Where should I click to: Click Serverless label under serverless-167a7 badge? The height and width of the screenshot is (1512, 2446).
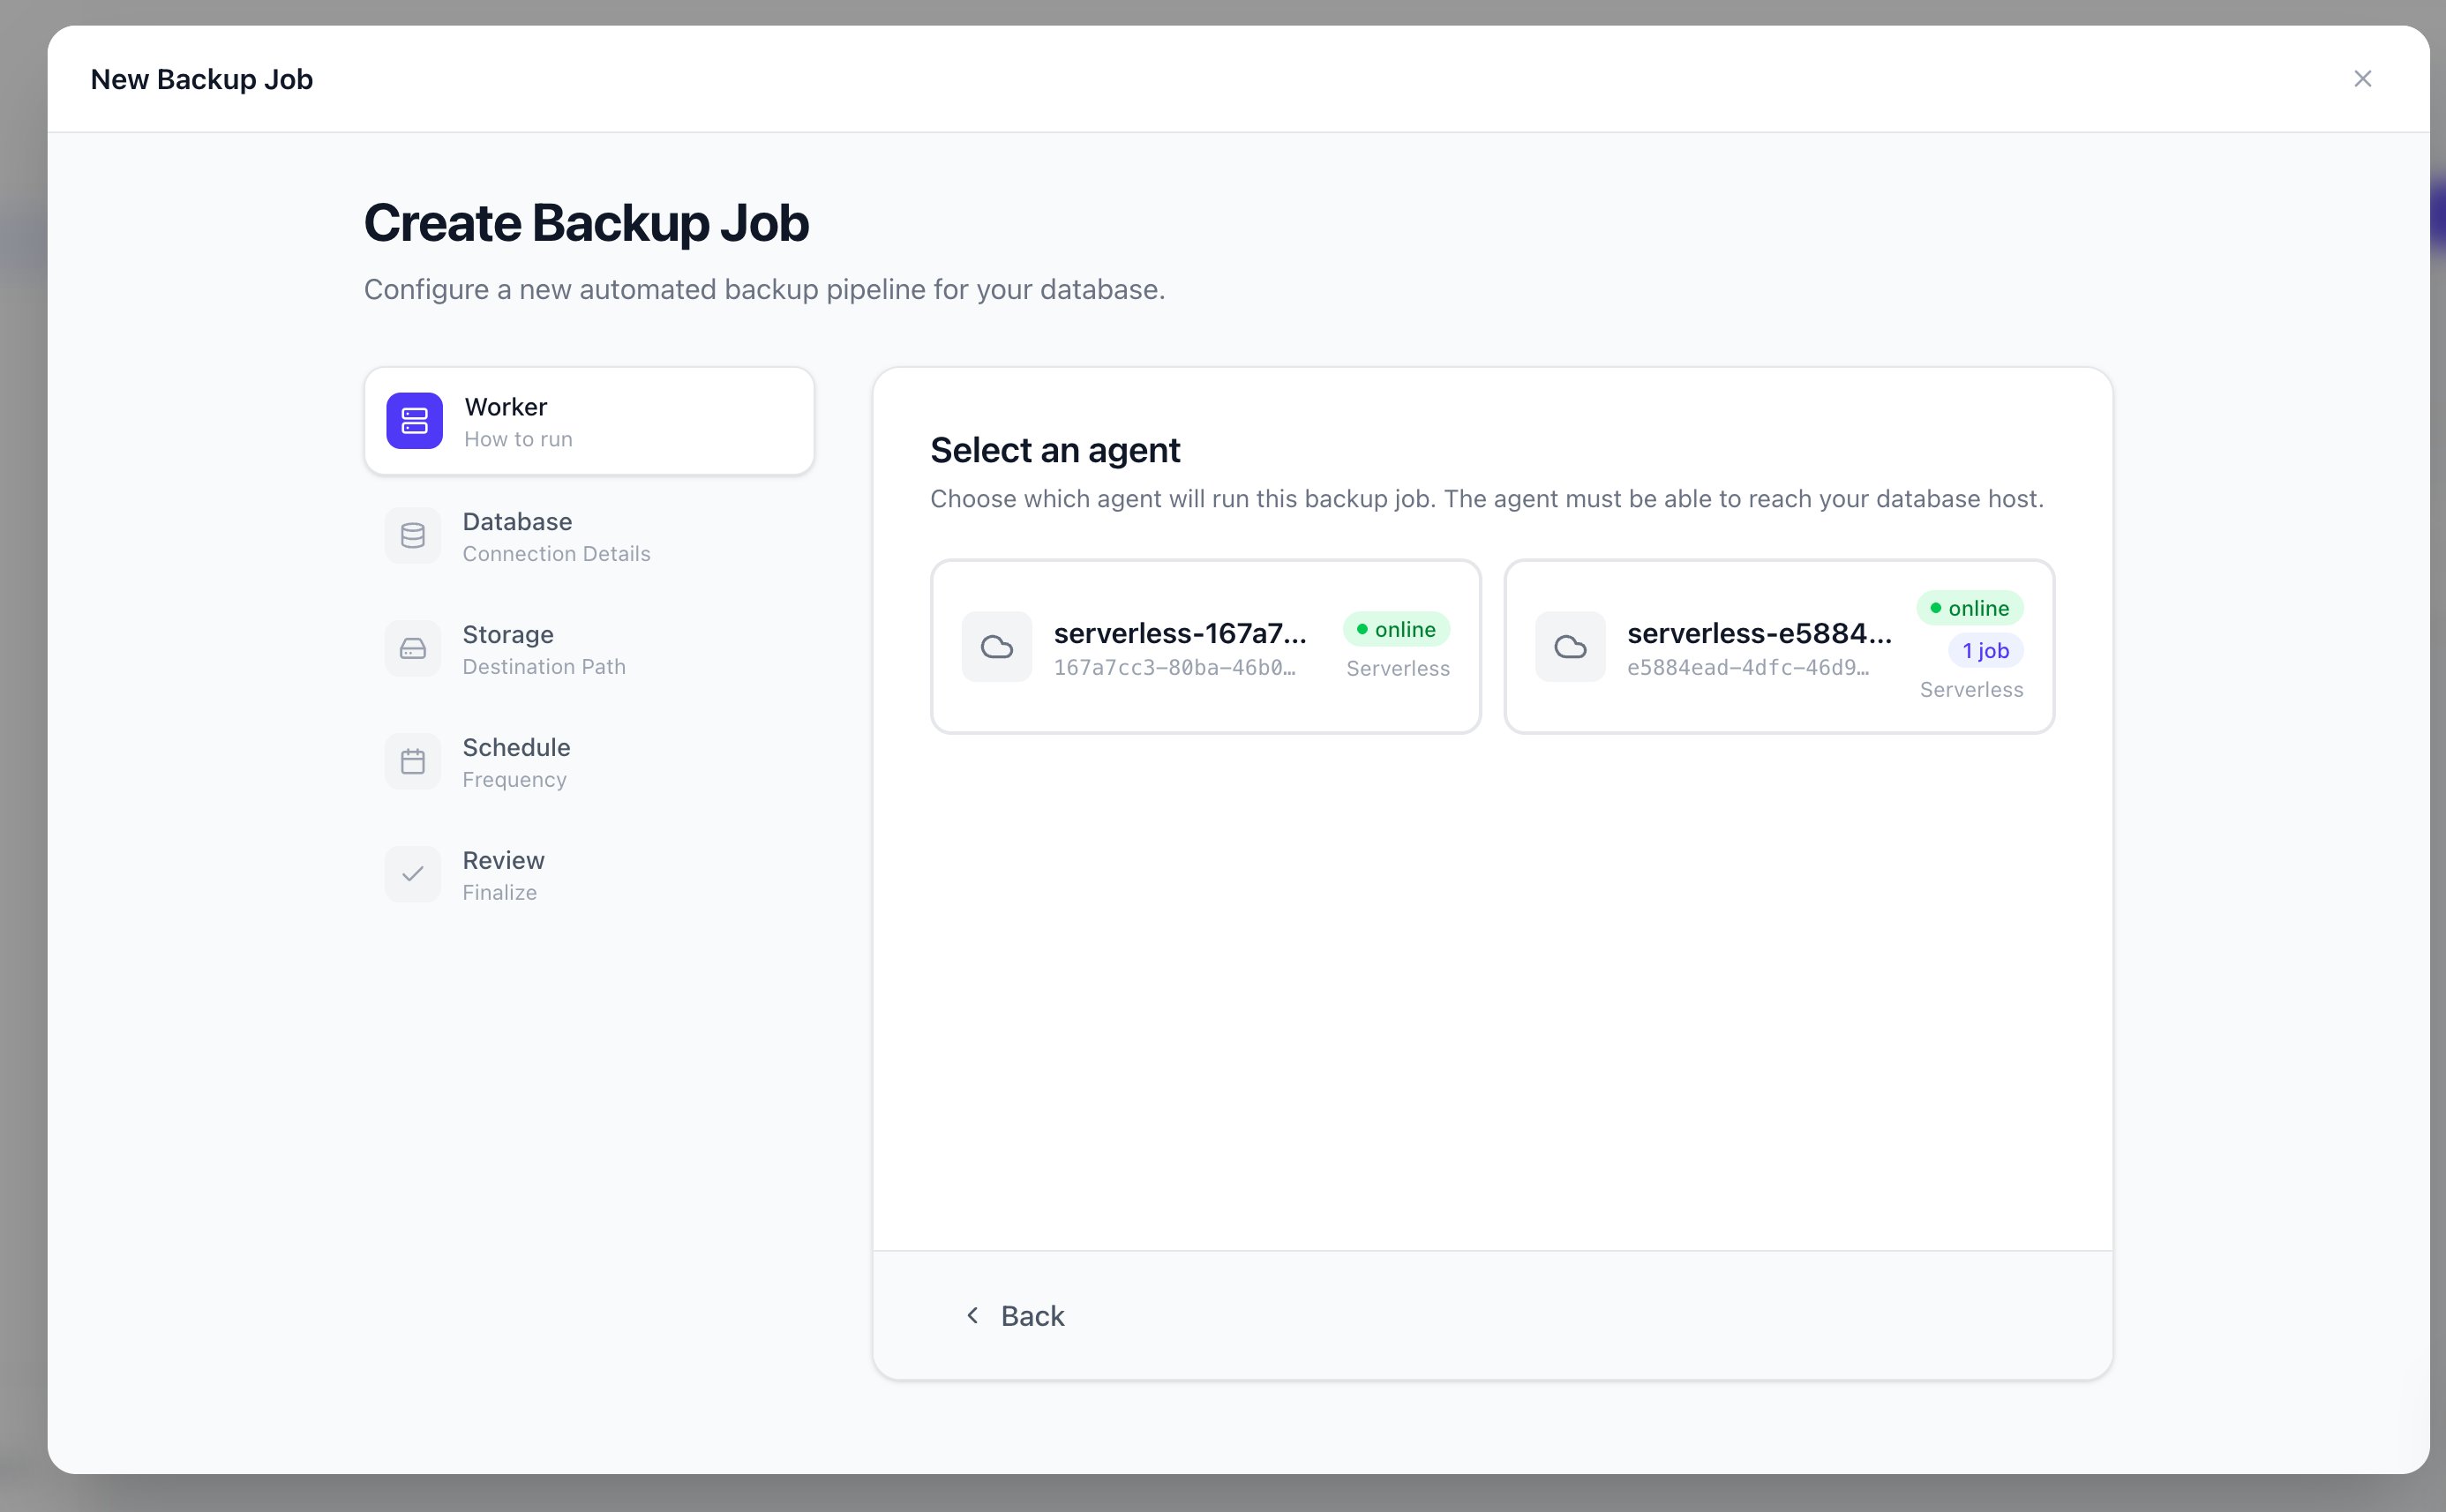tap(1398, 668)
